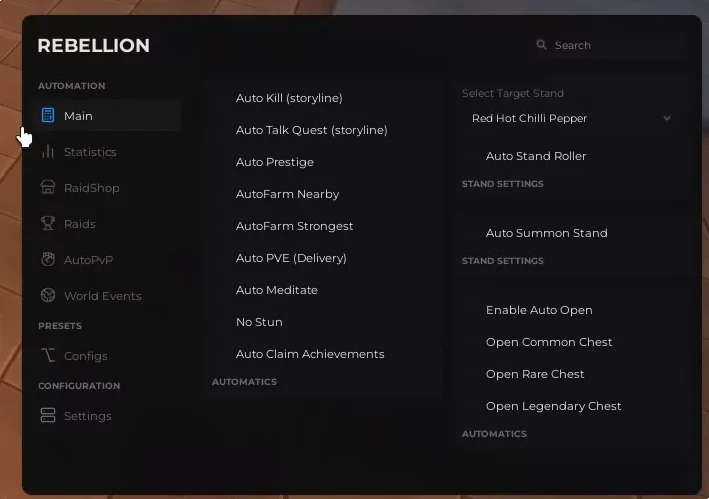
Task: Click the Main sidebar icon
Action: pos(48,116)
